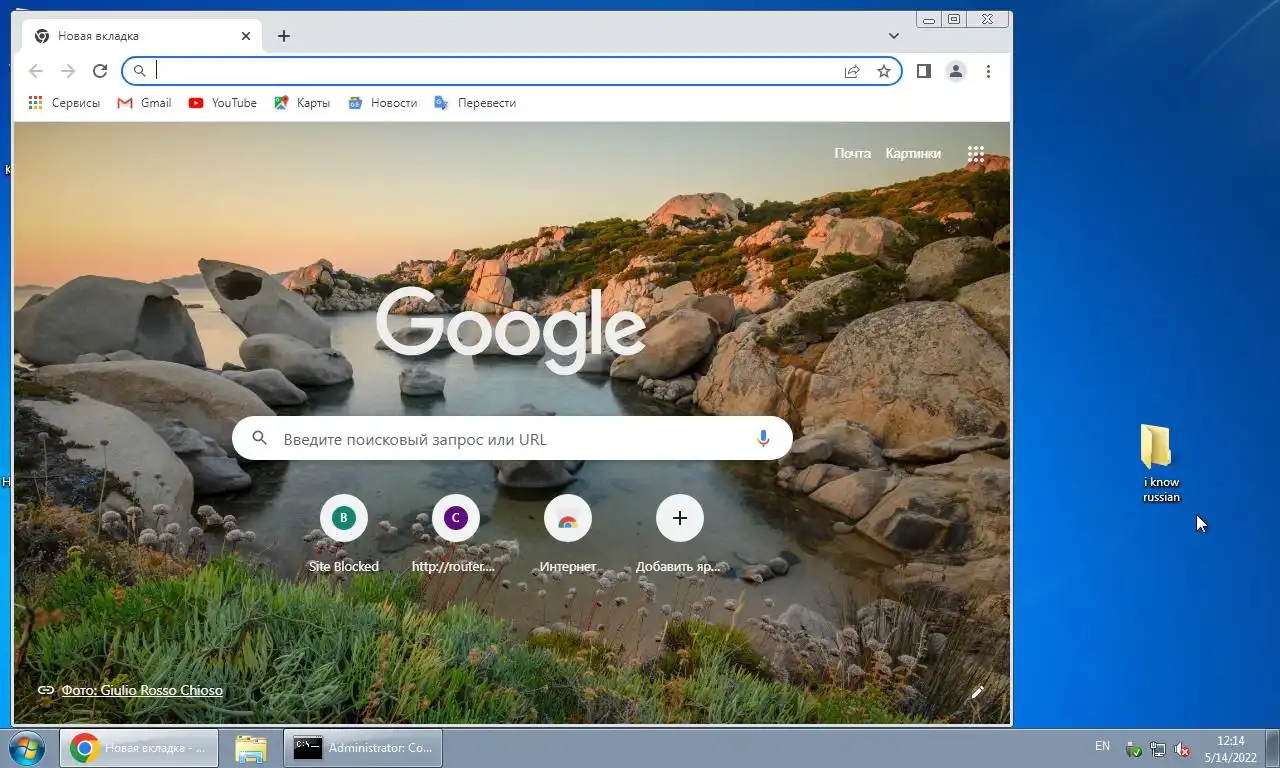
Task: Open the Сервисы apps bookmark
Action: coord(64,103)
